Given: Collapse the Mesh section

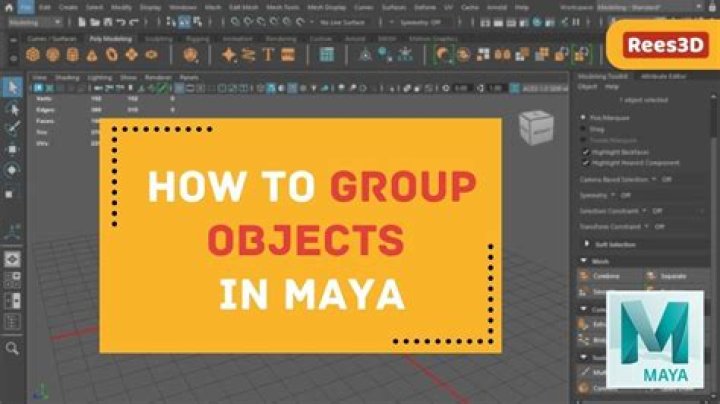Looking at the screenshot, I should [584, 261].
